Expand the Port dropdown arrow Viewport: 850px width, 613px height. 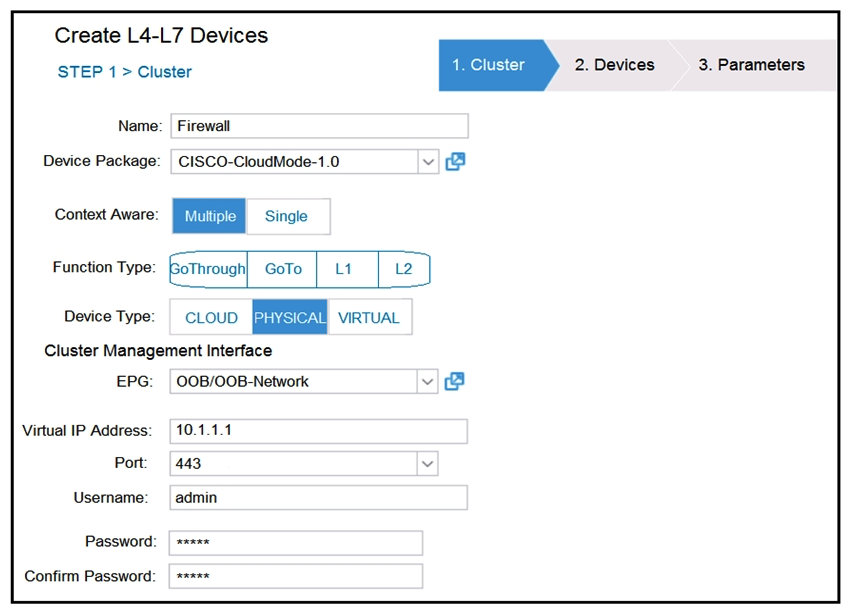pos(427,464)
